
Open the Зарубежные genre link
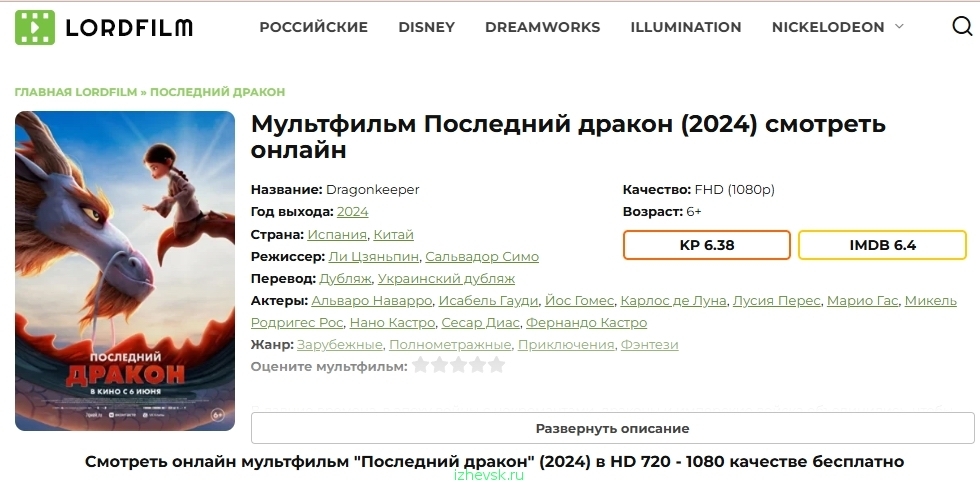pos(339,344)
